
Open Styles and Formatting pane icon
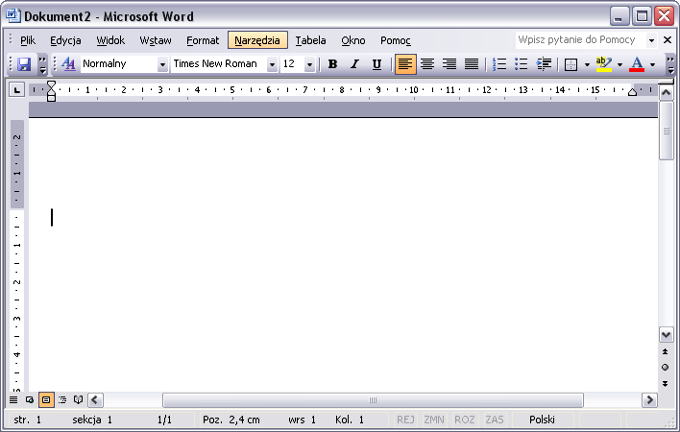69,64
